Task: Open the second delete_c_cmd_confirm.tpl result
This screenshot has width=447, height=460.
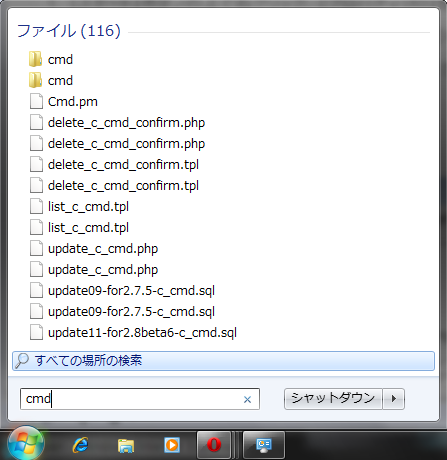Action: click(123, 186)
